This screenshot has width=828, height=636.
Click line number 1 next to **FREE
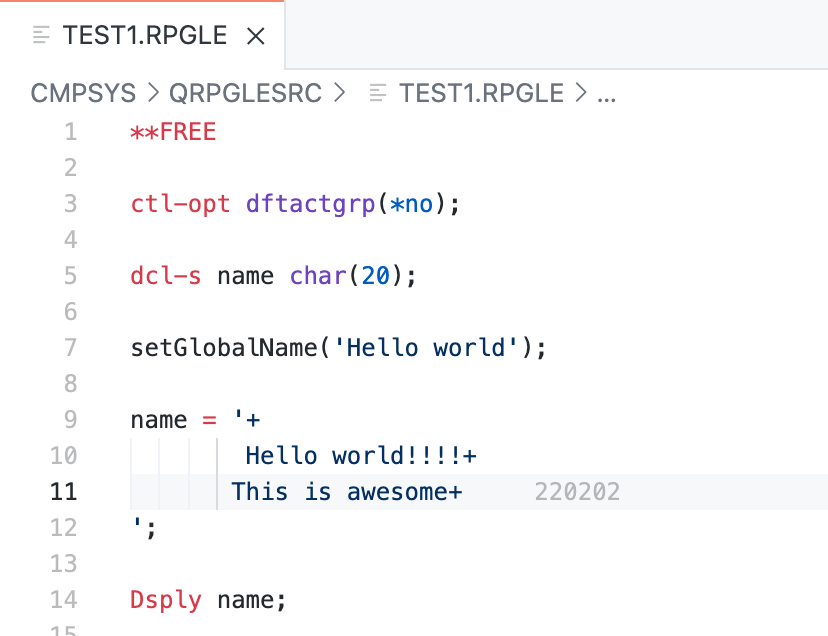pos(71,131)
